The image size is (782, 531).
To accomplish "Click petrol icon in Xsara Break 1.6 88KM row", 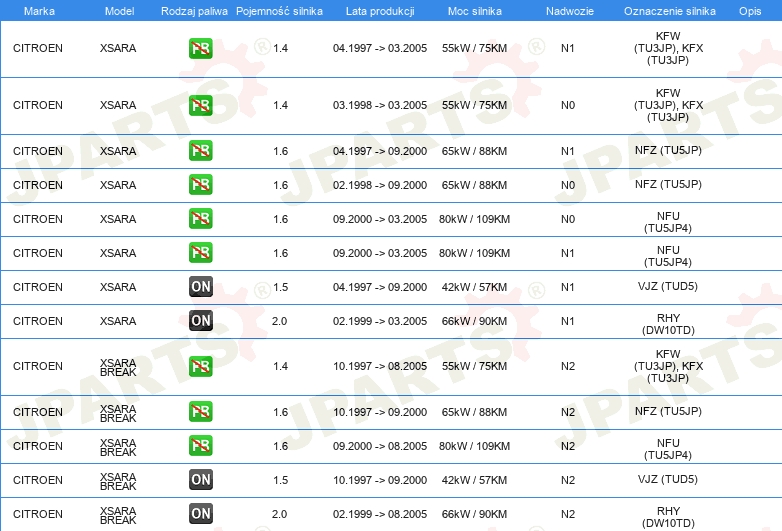I will pos(200,411).
